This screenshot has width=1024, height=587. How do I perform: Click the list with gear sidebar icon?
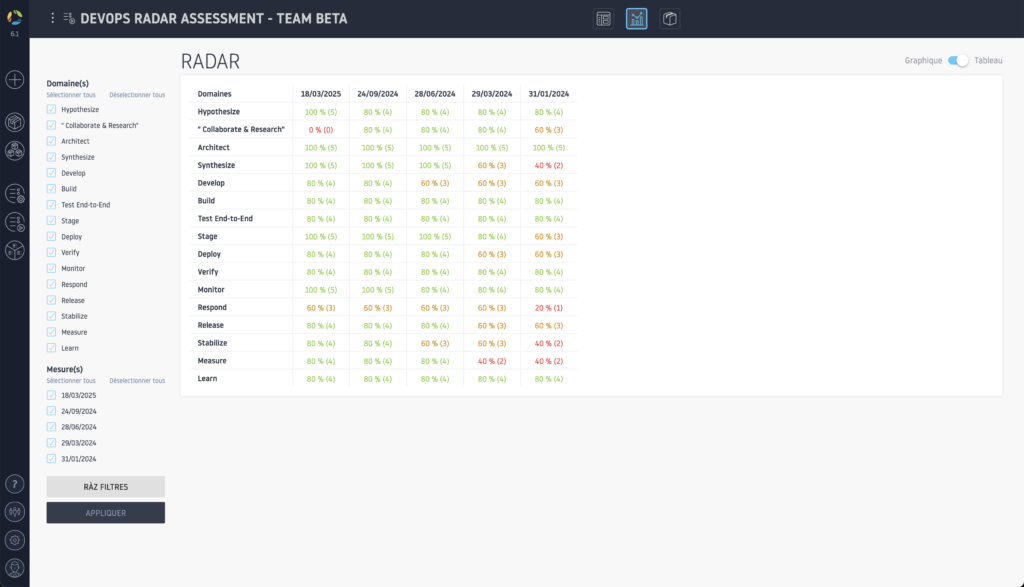click(x=14, y=193)
